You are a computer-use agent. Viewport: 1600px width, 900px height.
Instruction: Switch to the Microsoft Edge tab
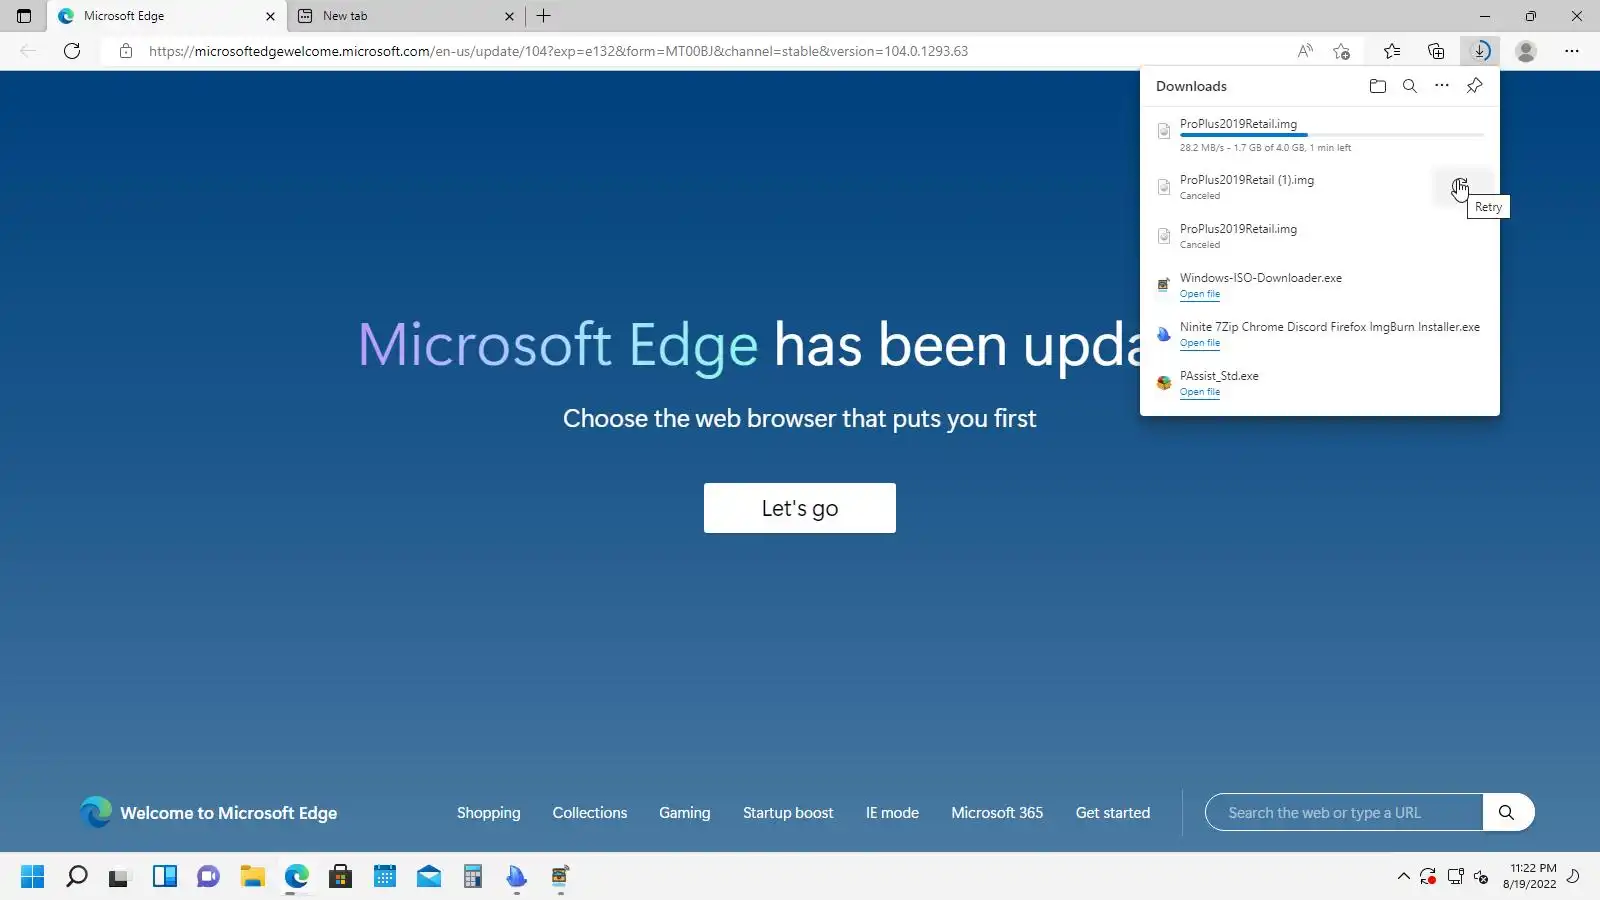click(167, 16)
